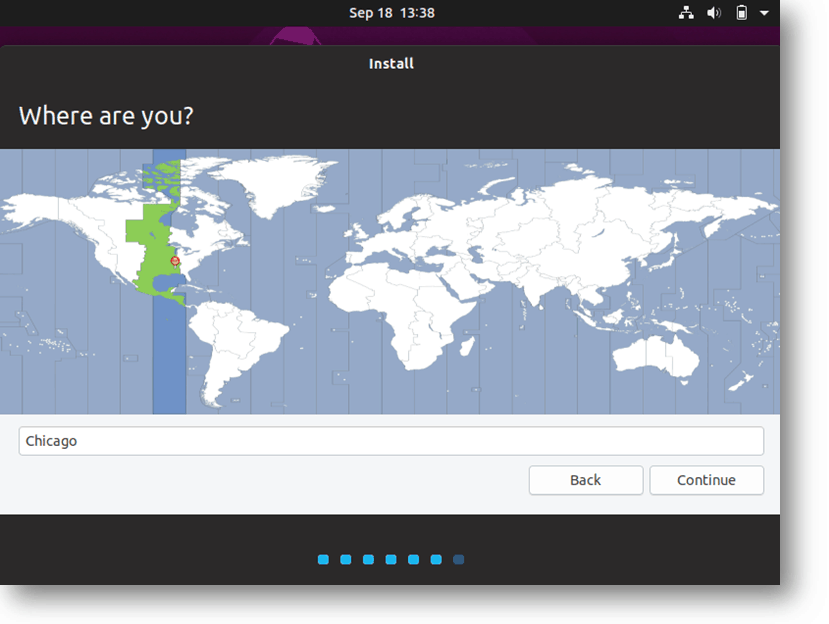Check the battery indicator icon

coord(742,13)
